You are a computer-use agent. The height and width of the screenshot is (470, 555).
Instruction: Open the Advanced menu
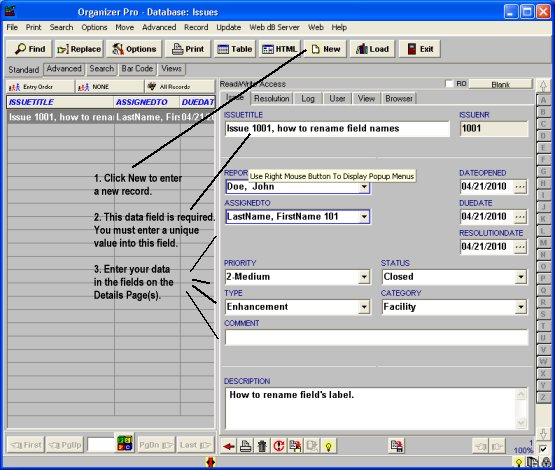click(x=159, y=27)
